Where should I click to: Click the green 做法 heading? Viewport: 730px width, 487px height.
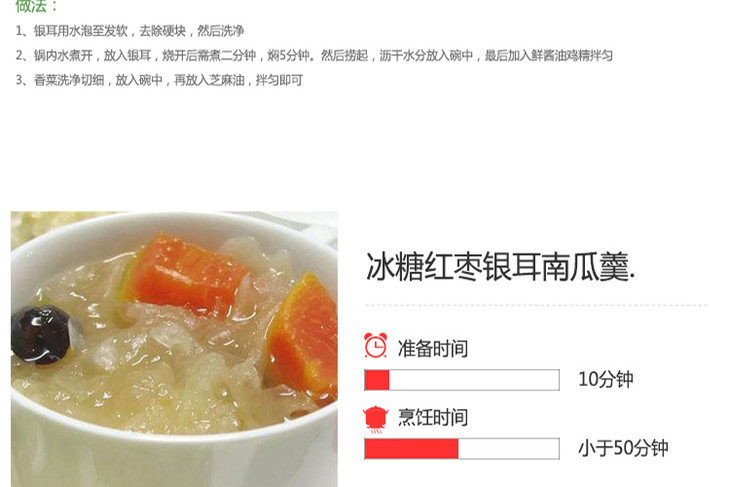pyautogui.click(x=36, y=6)
